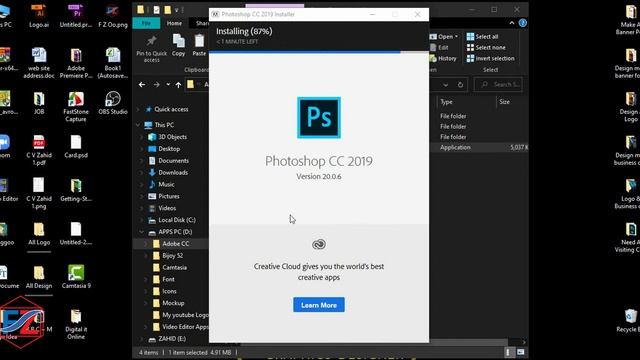Select Downloads in navigation pane
This screenshot has height=360, width=640.
coord(168,172)
